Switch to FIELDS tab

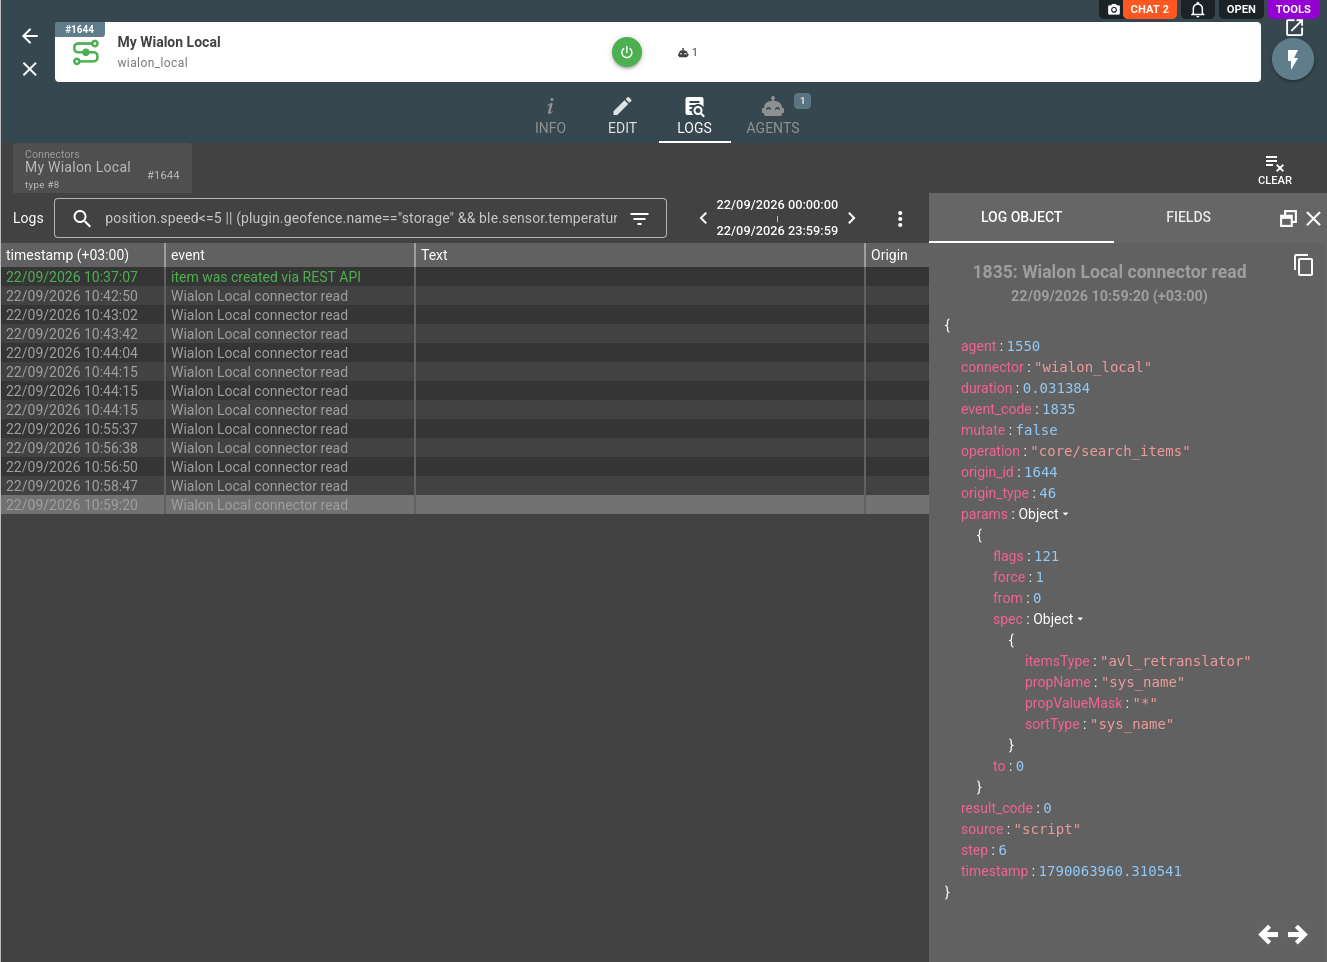pos(1188,217)
